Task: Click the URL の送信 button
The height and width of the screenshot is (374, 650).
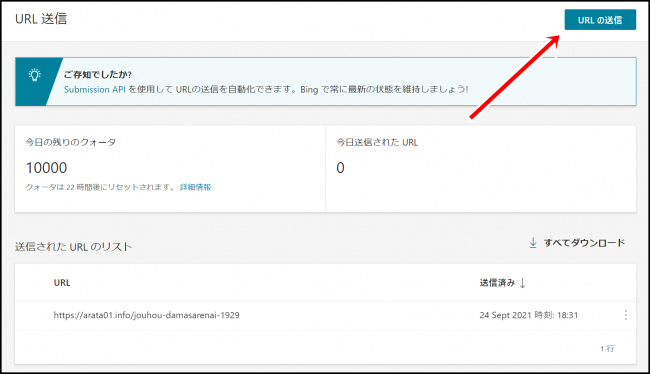Action: pos(600,20)
